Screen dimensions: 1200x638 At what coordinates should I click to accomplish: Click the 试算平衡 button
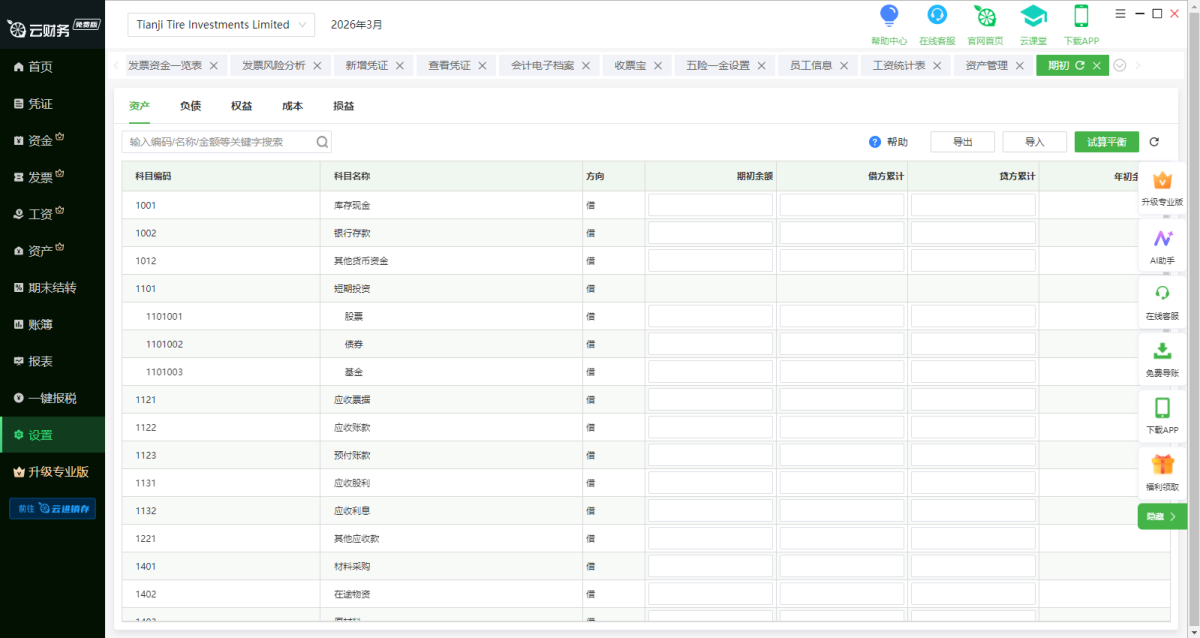click(x=1106, y=142)
